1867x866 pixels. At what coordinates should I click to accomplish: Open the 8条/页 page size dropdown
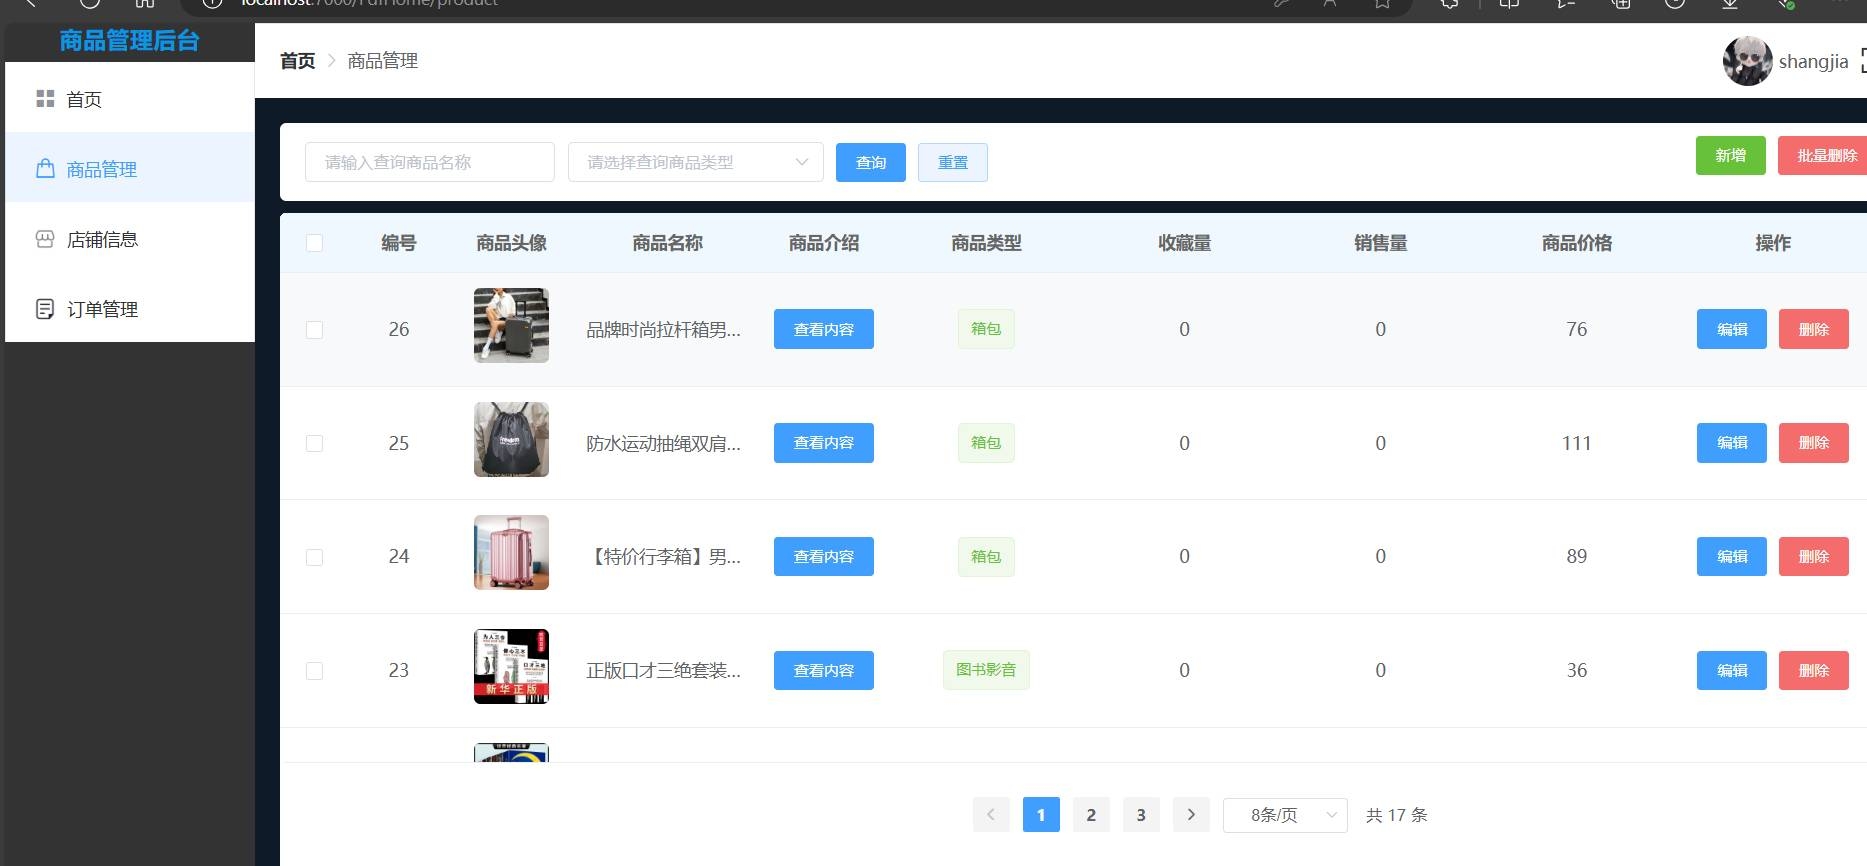click(x=1285, y=815)
